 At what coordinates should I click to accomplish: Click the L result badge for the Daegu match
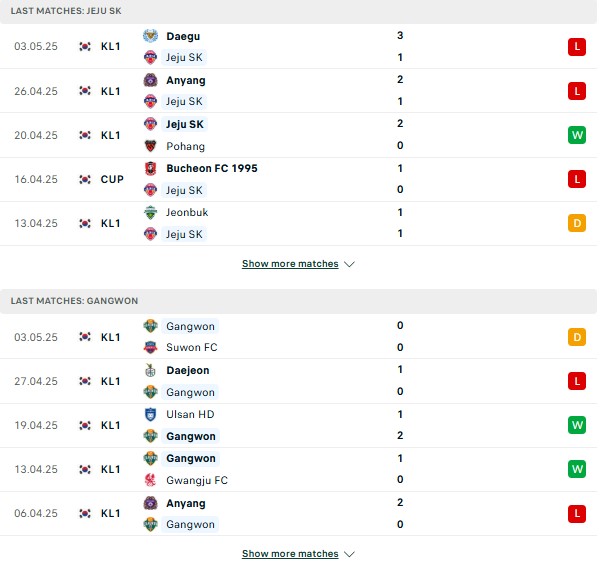[x=577, y=47]
